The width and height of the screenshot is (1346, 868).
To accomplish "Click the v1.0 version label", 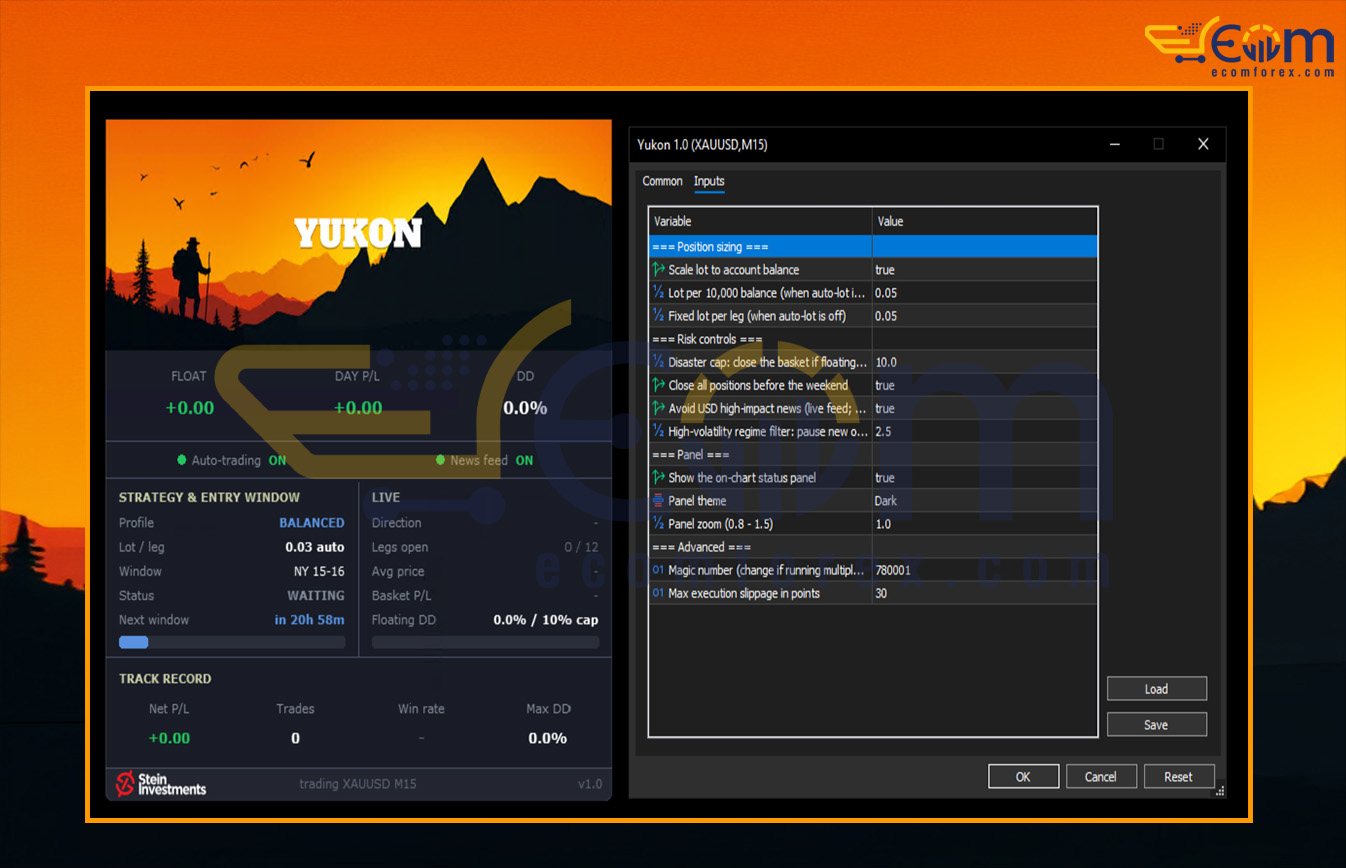I will [590, 784].
